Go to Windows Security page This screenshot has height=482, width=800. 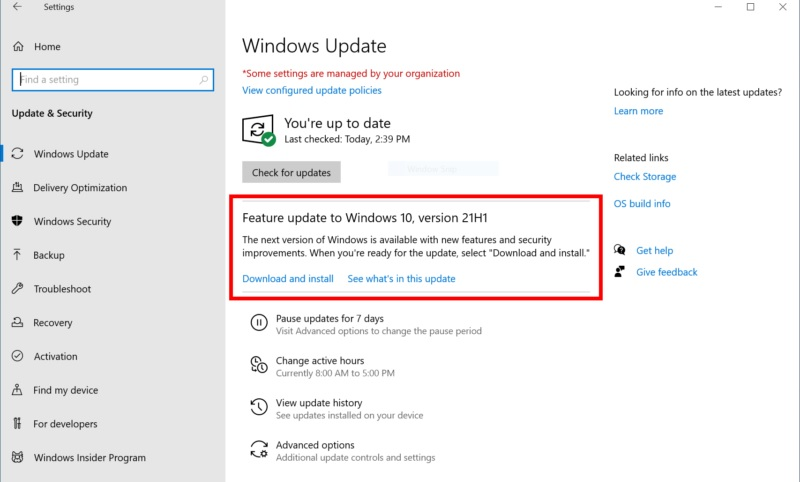[x=72, y=221]
